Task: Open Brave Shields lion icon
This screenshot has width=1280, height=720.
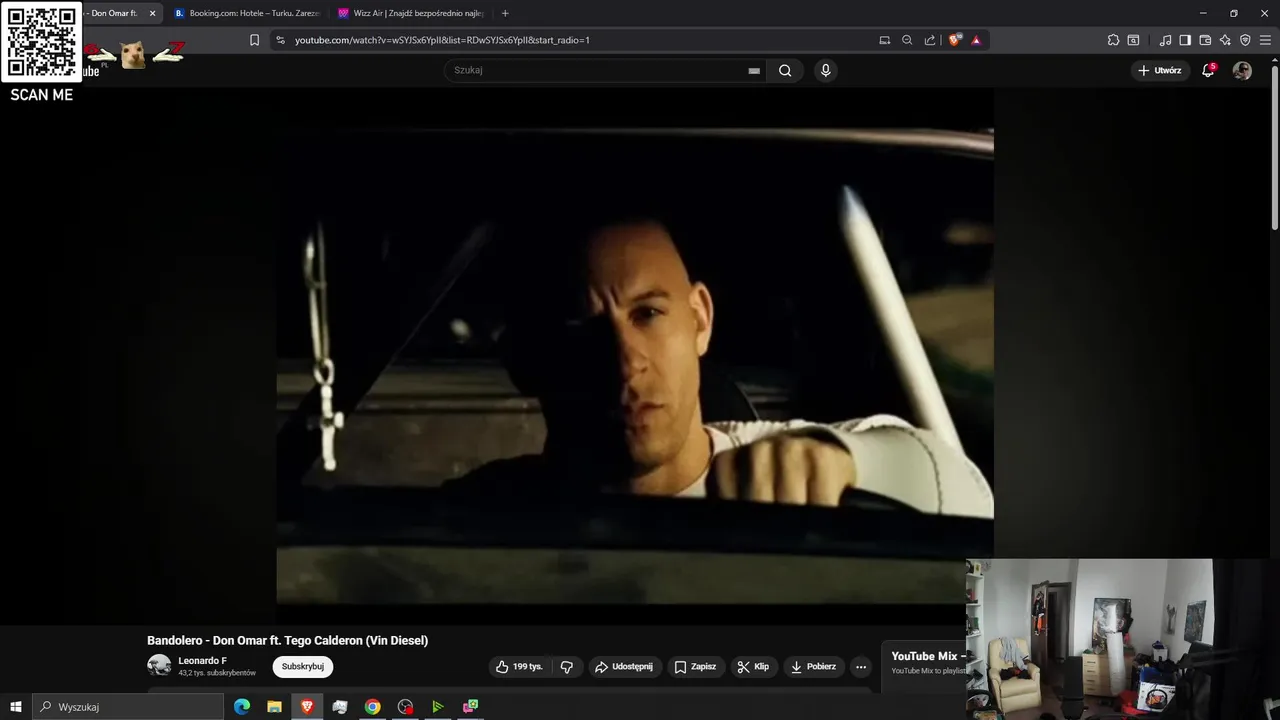Action: 955,40
